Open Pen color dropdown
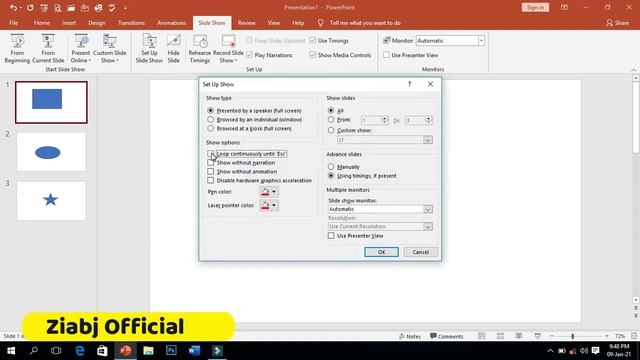The image size is (640, 360). pyautogui.click(x=274, y=192)
